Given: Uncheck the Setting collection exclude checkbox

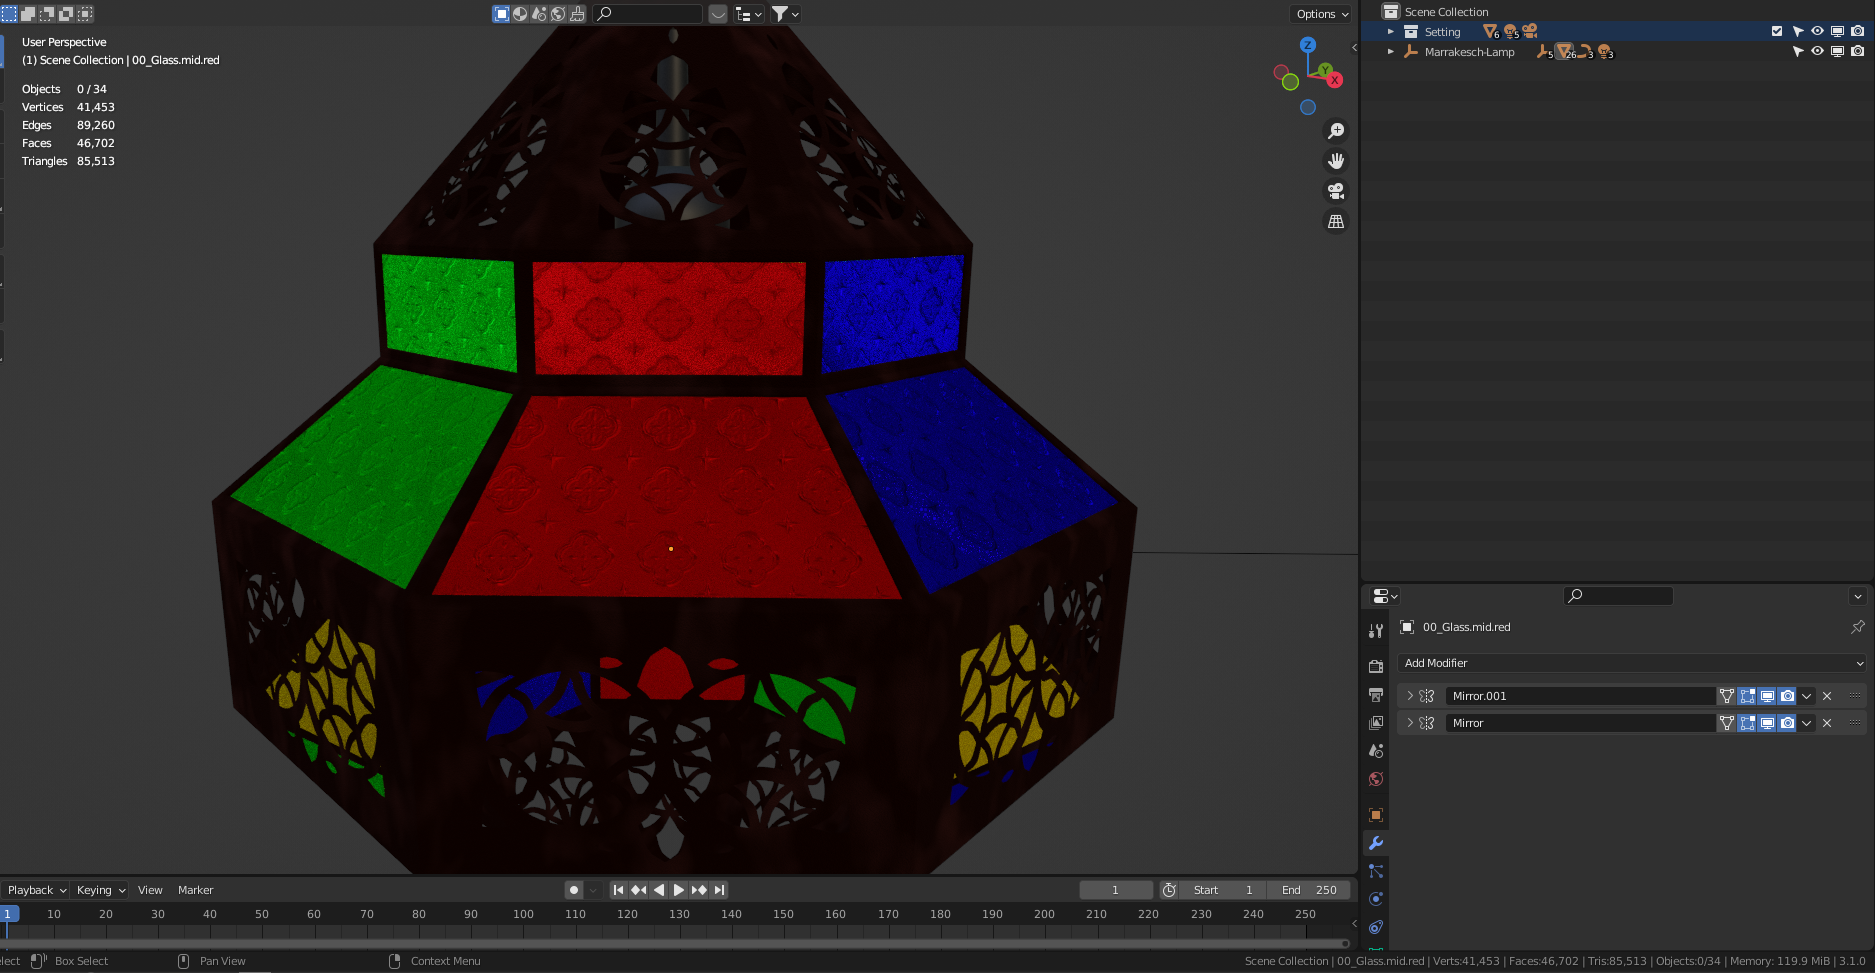Looking at the screenshot, I should point(1777,31).
